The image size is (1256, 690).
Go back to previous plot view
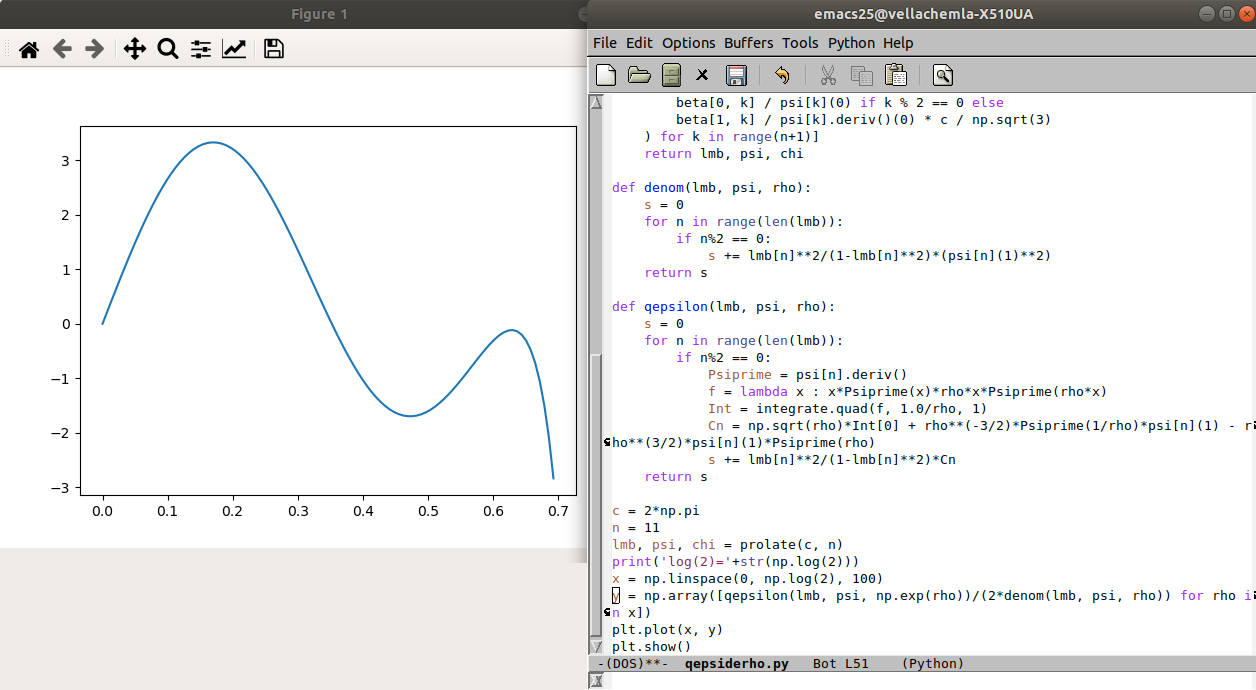[62, 49]
